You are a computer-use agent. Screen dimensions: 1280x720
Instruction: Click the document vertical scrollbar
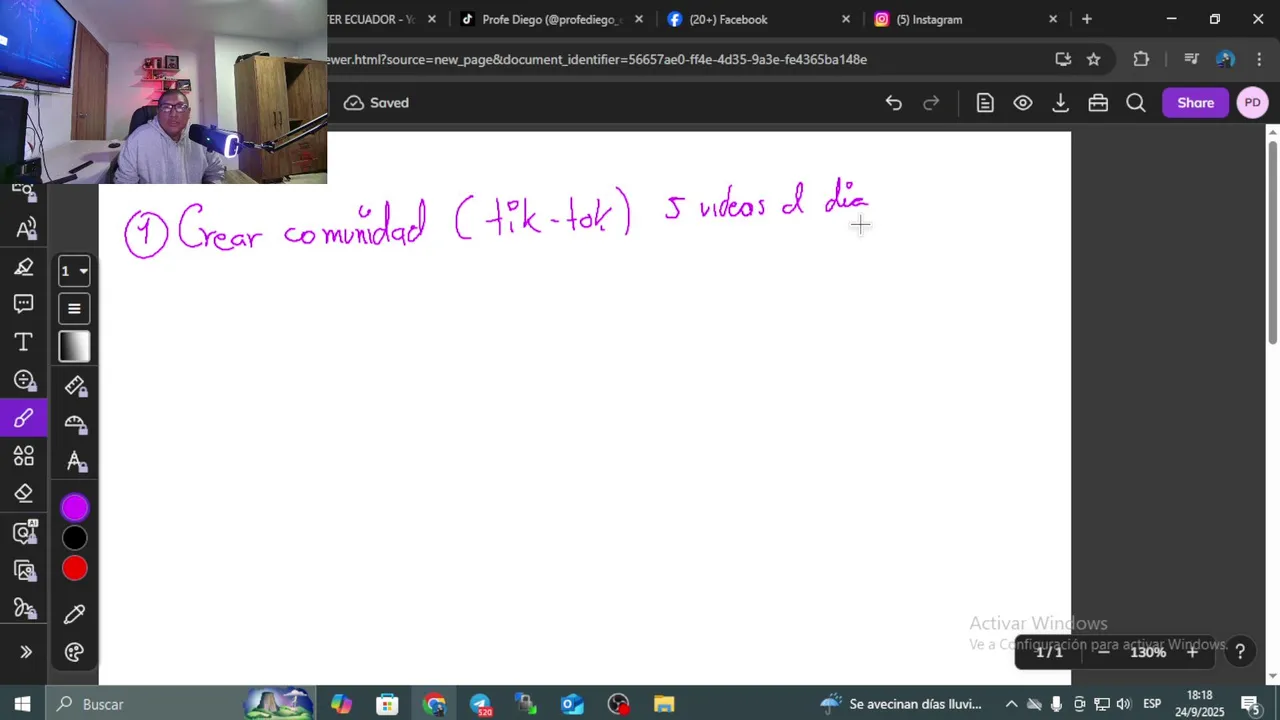[1272, 244]
